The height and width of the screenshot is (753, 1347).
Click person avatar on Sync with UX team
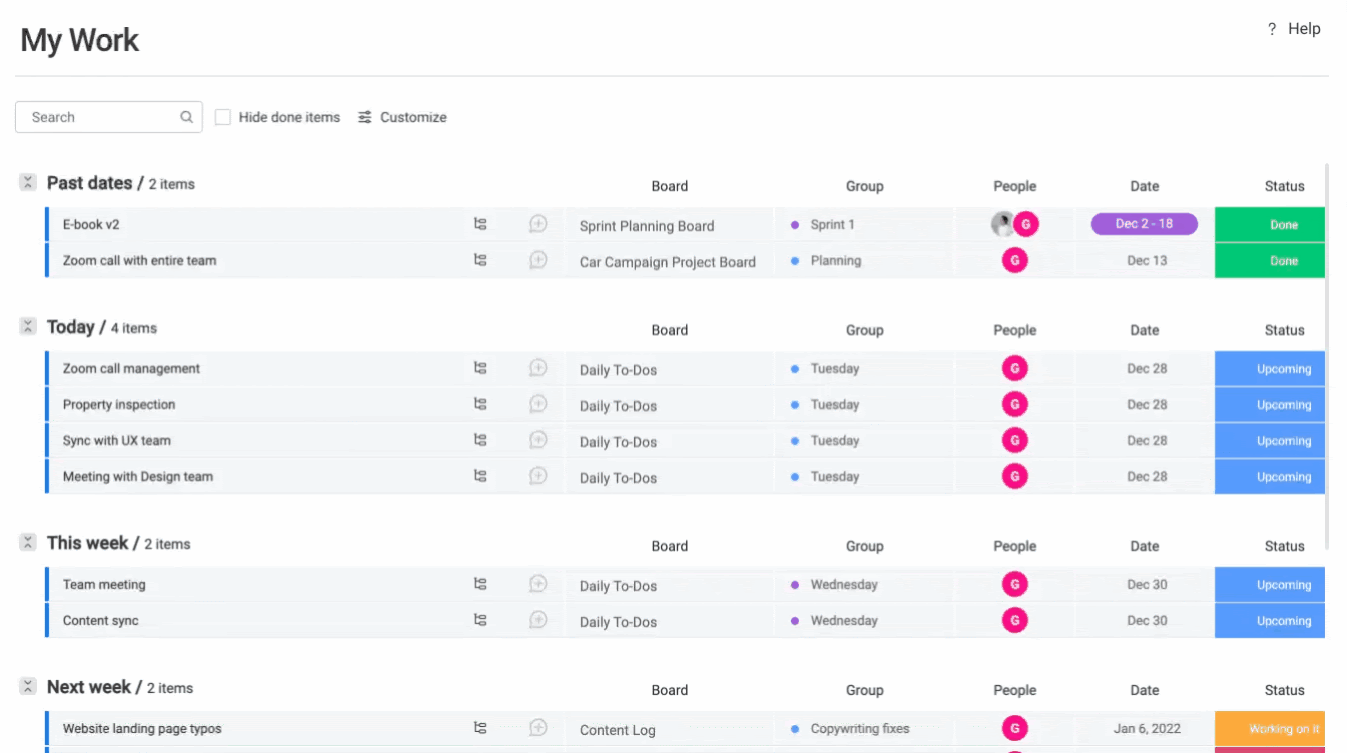point(1014,441)
